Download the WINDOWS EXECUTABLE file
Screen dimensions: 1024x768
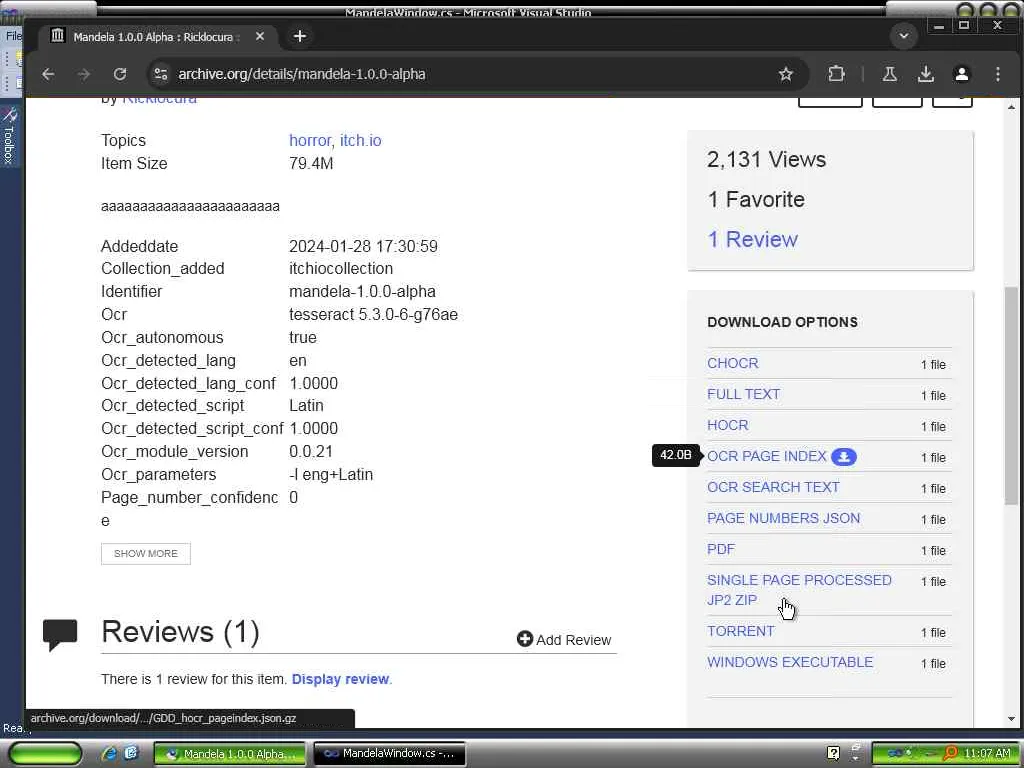[790, 662]
